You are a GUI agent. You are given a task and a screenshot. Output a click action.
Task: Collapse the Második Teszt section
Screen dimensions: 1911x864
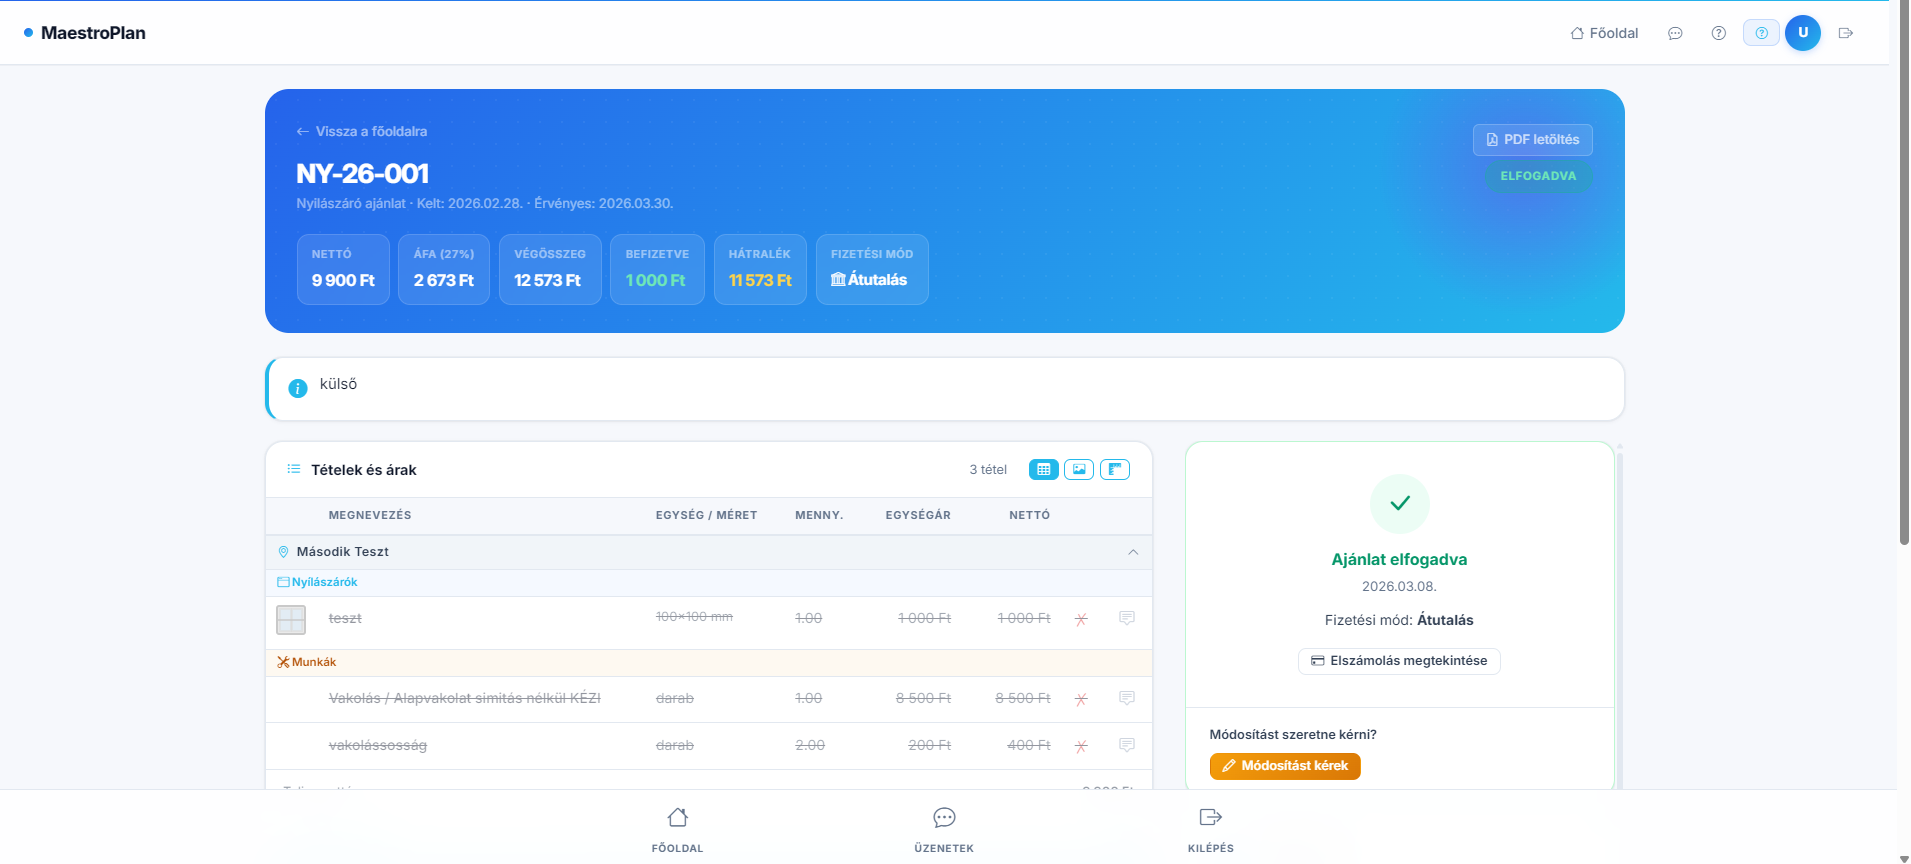[1133, 552]
